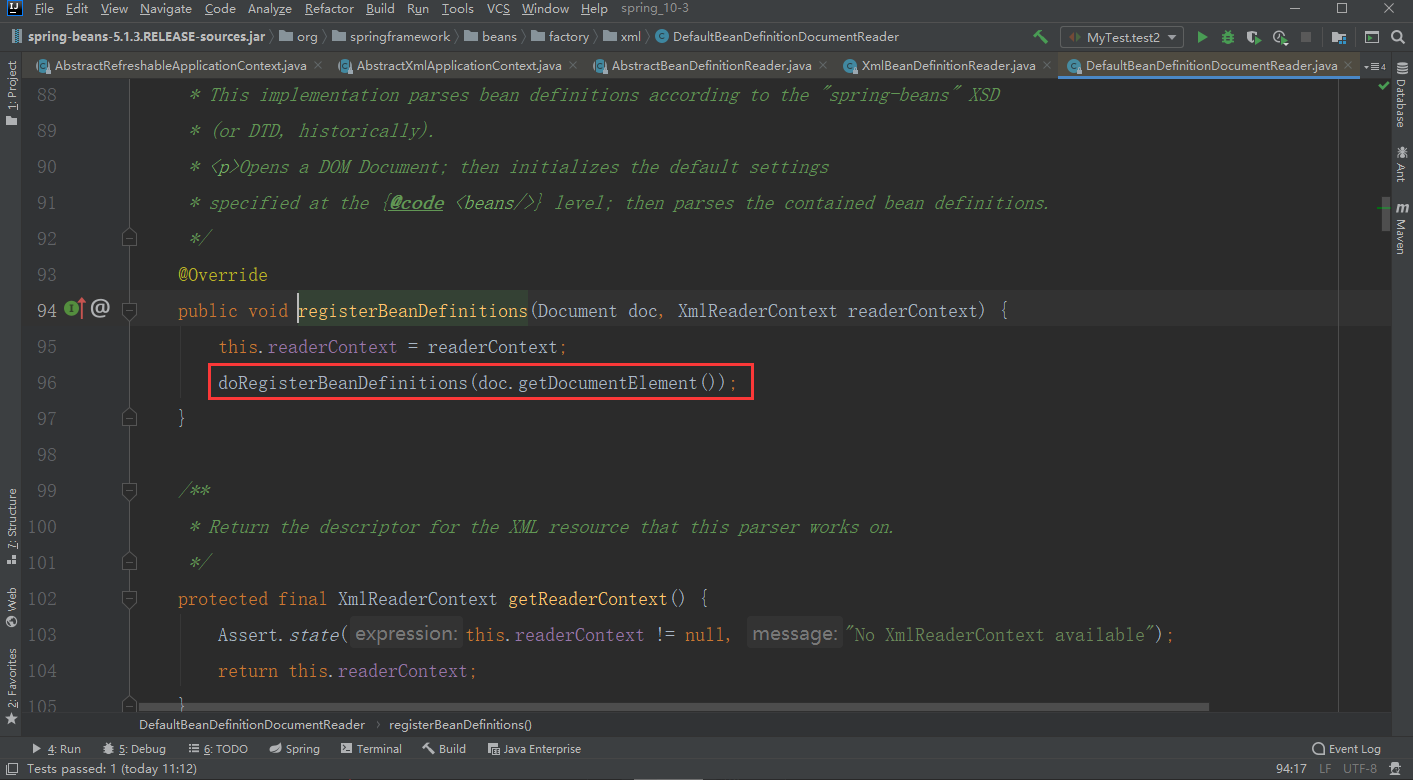Show the hidden editor tabs list dropdown
Screen dimensions: 1413x780
pos(1376,66)
